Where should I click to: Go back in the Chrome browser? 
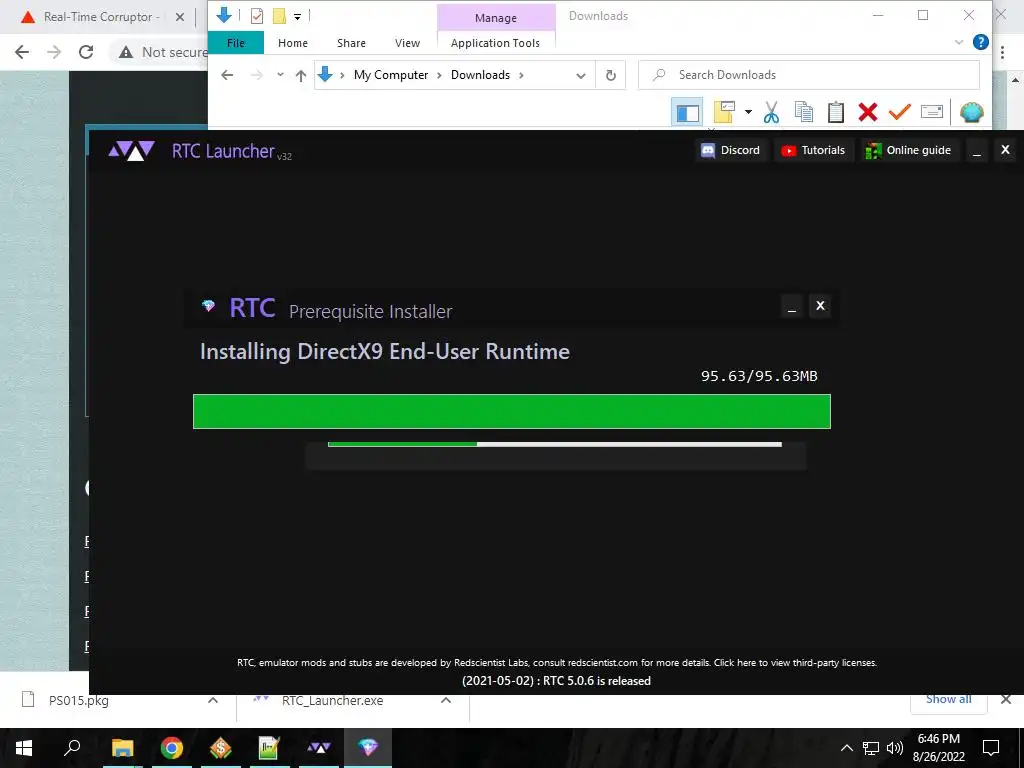pyautogui.click(x=22, y=52)
